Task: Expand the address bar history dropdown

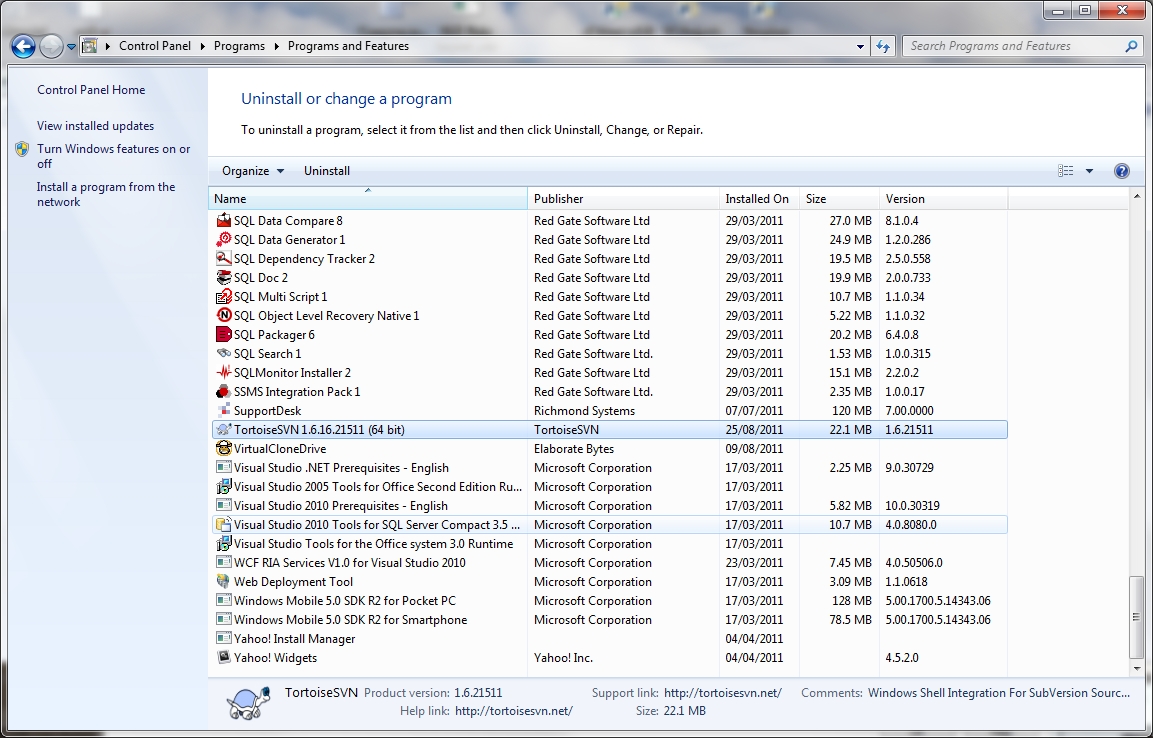Action: coord(860,46)
